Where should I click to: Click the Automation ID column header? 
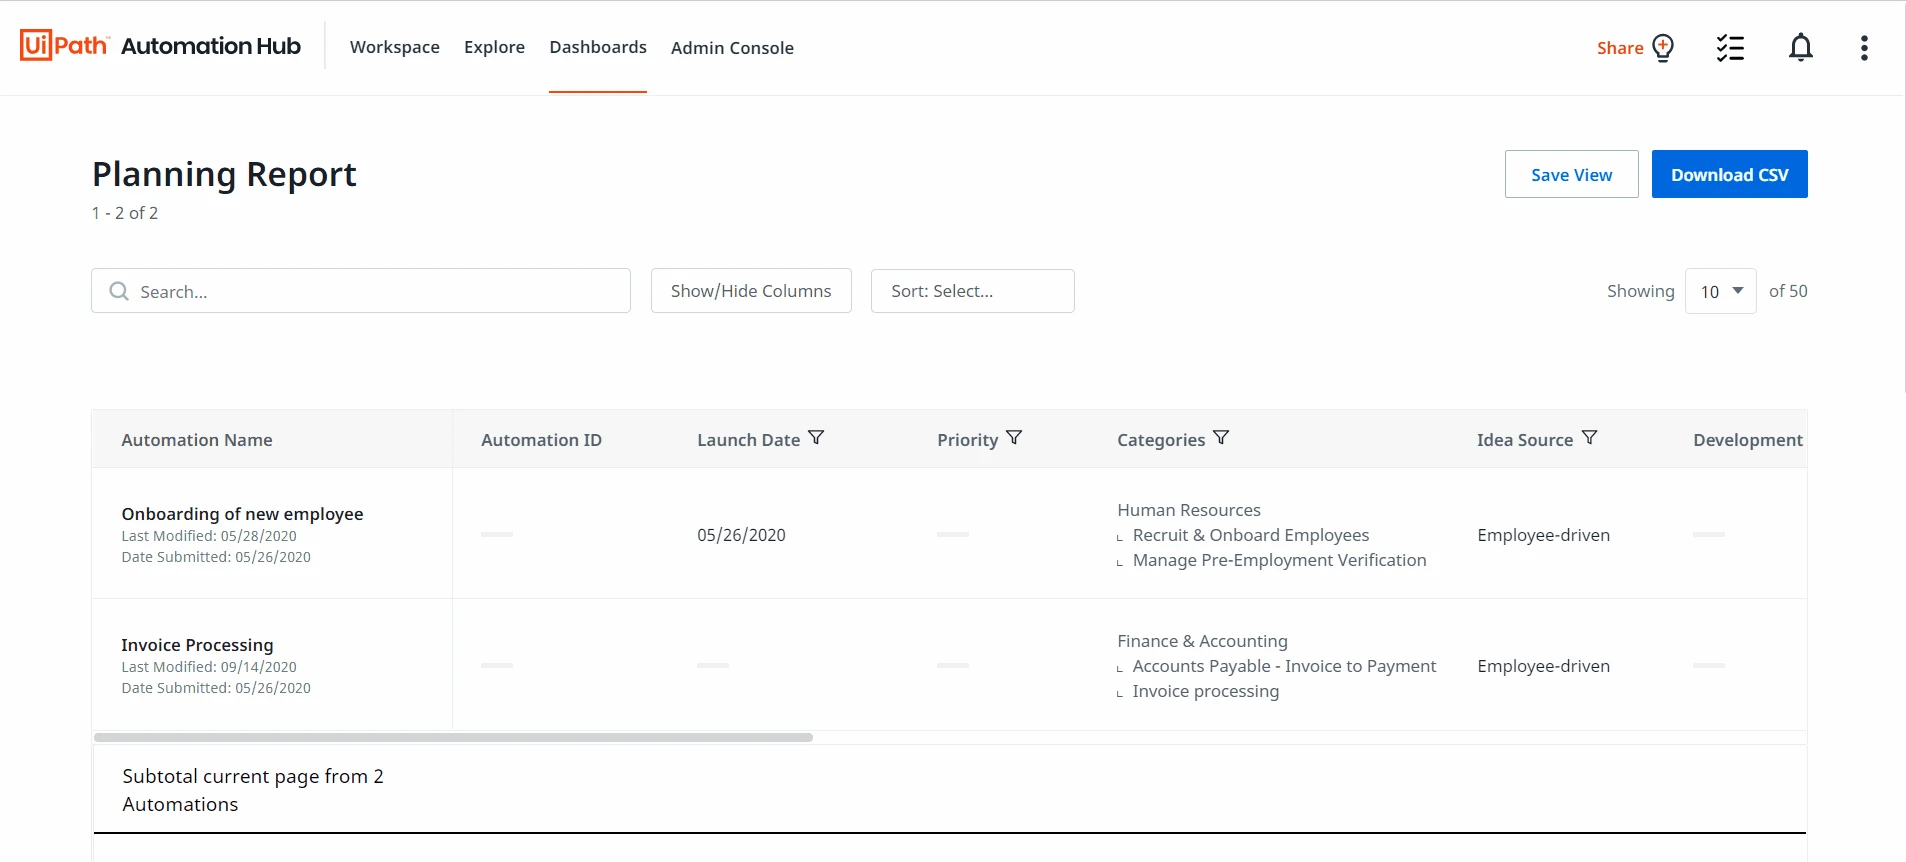point(541,440)
